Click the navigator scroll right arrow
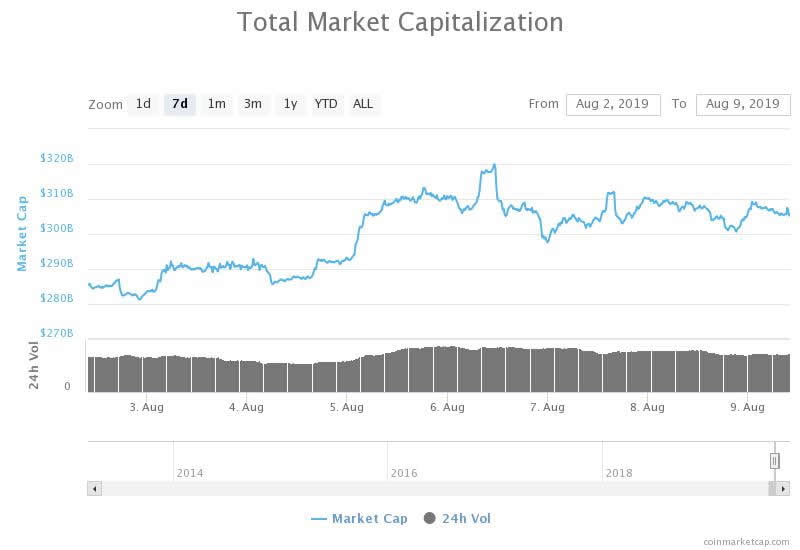This screenshot has height=550, width=800. [783, 488]
